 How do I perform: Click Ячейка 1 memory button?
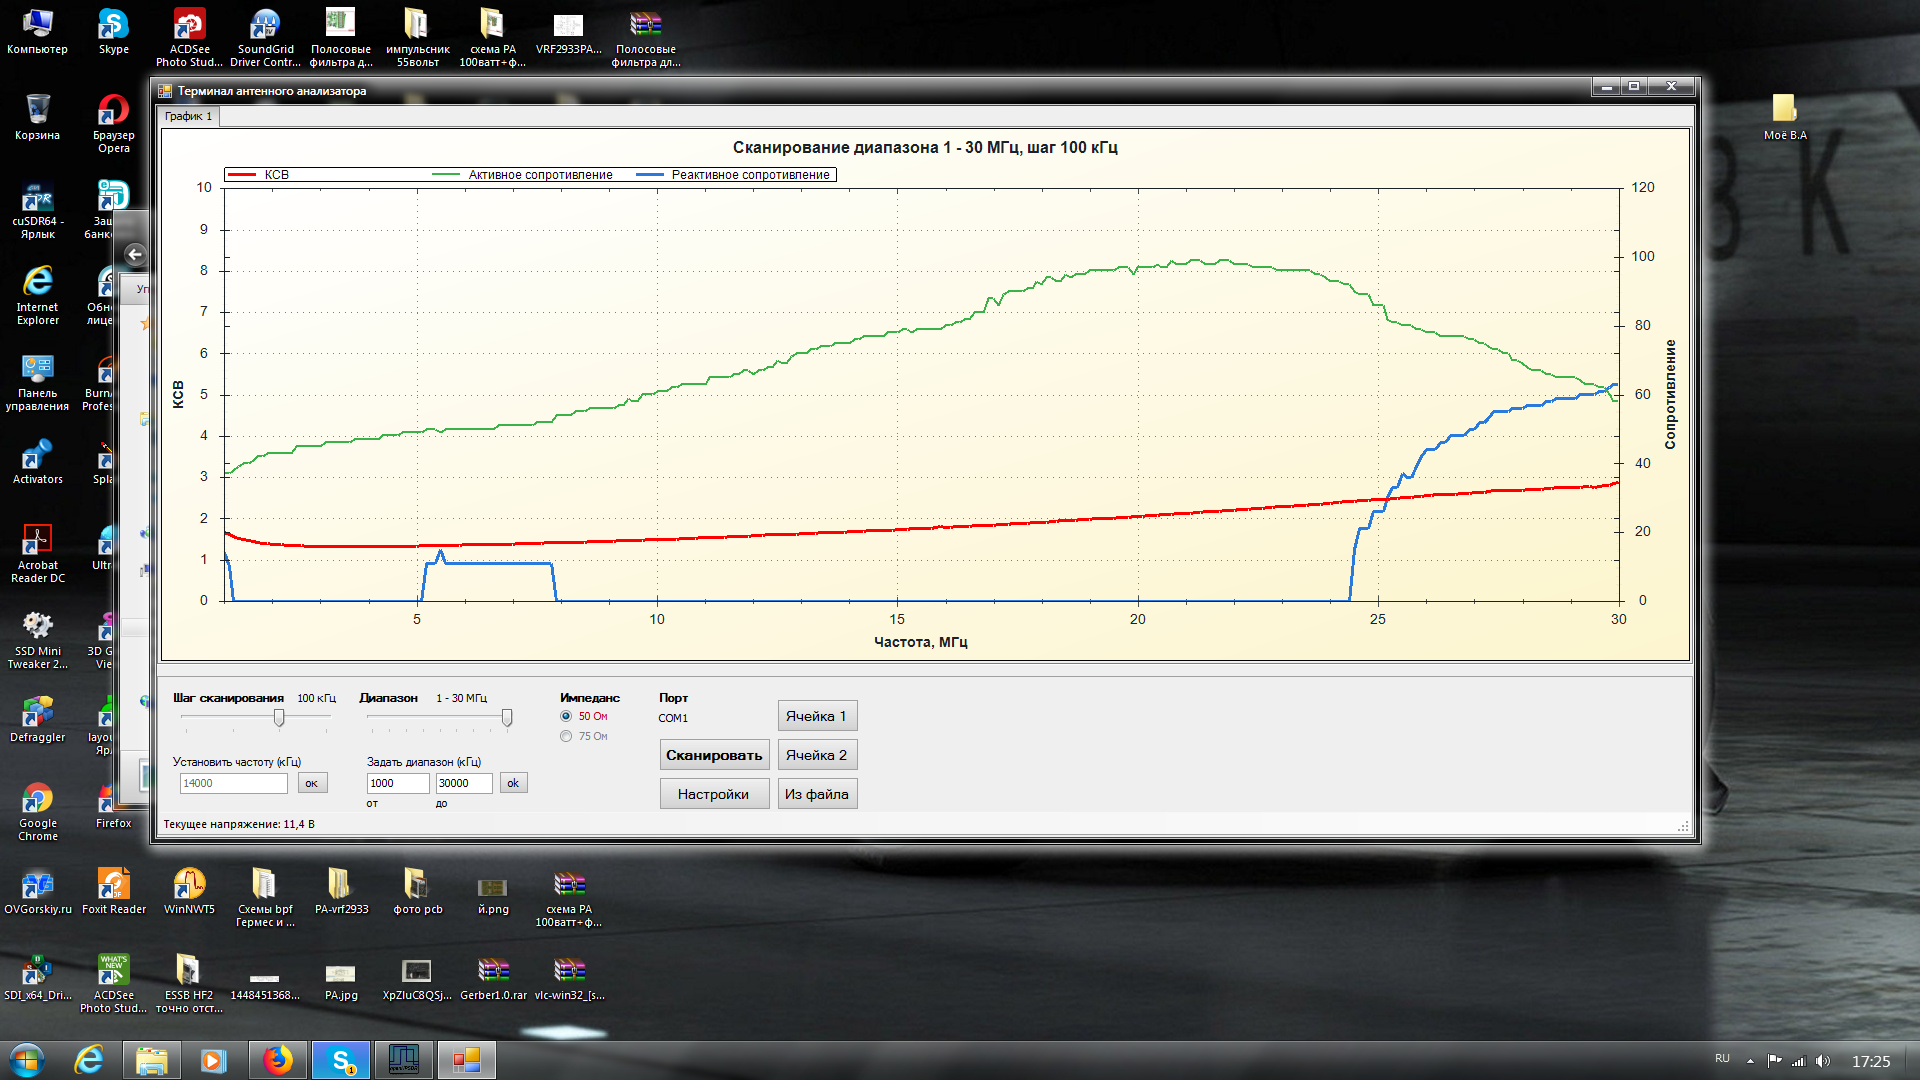(816, 716)
